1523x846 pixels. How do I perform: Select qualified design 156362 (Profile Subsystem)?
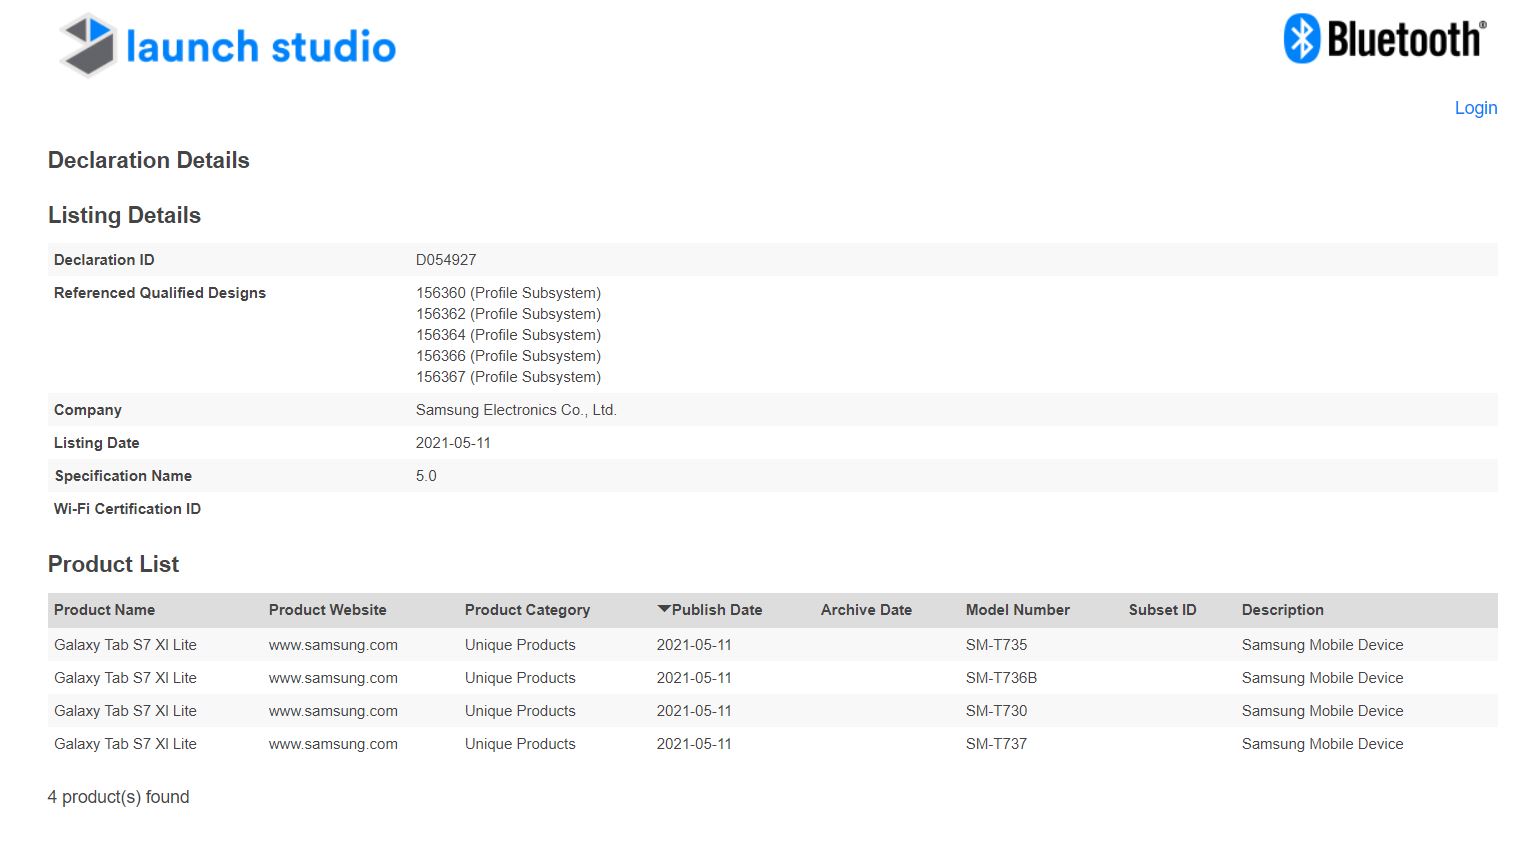[x=508, y=314]
